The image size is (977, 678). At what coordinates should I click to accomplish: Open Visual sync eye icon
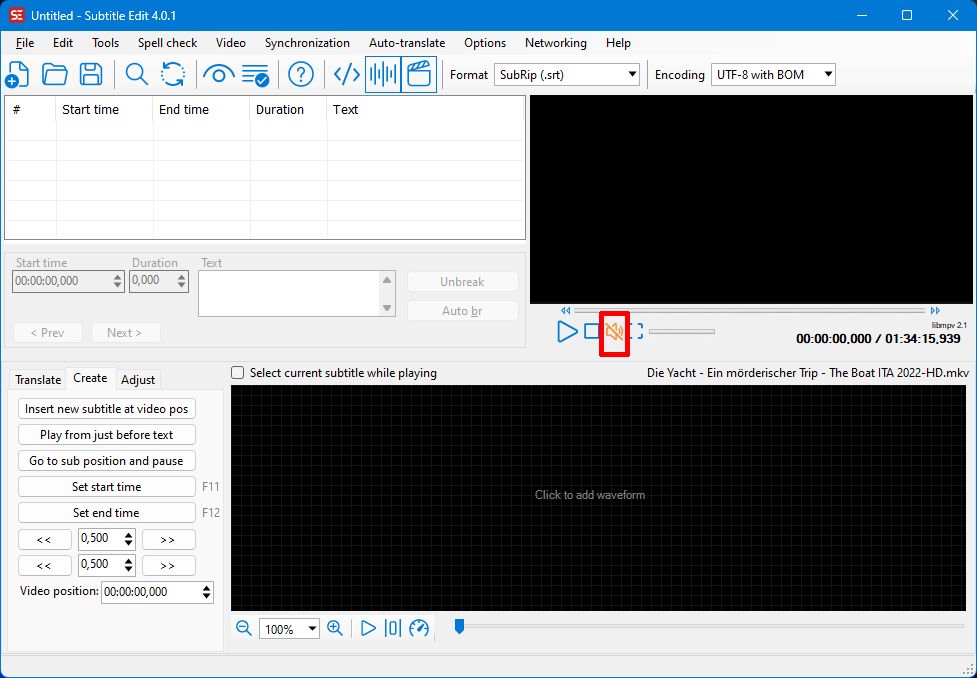(x=218, y=75)
